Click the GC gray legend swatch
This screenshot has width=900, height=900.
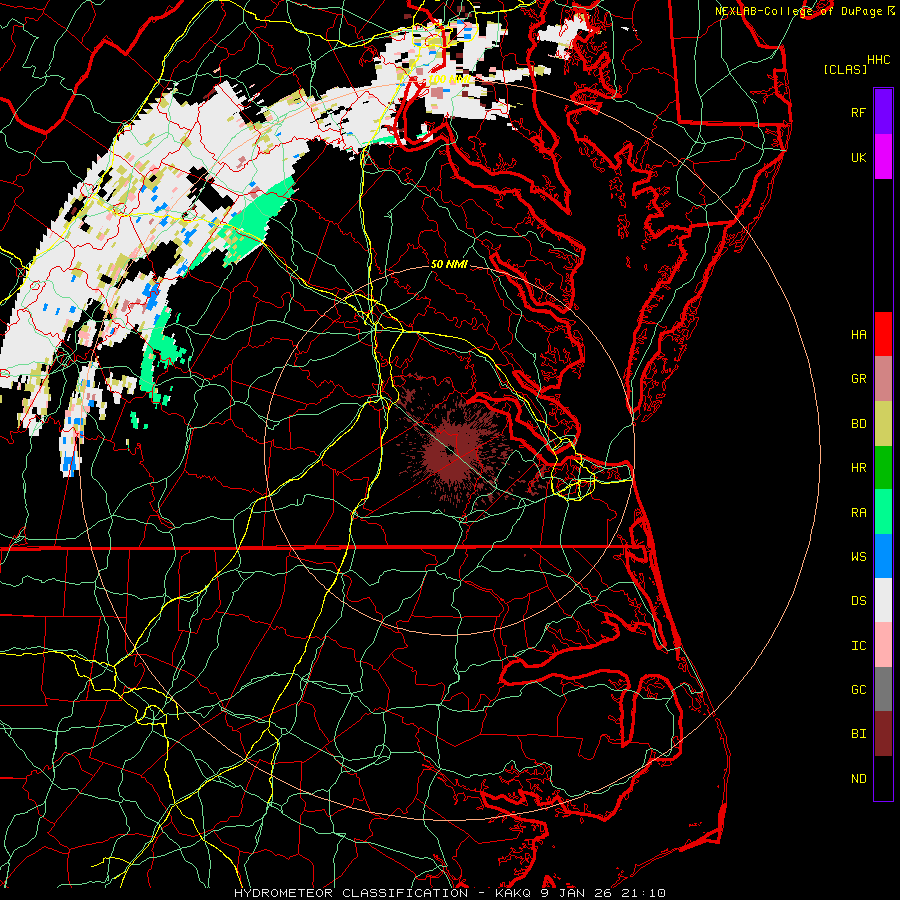click(883, 689)
